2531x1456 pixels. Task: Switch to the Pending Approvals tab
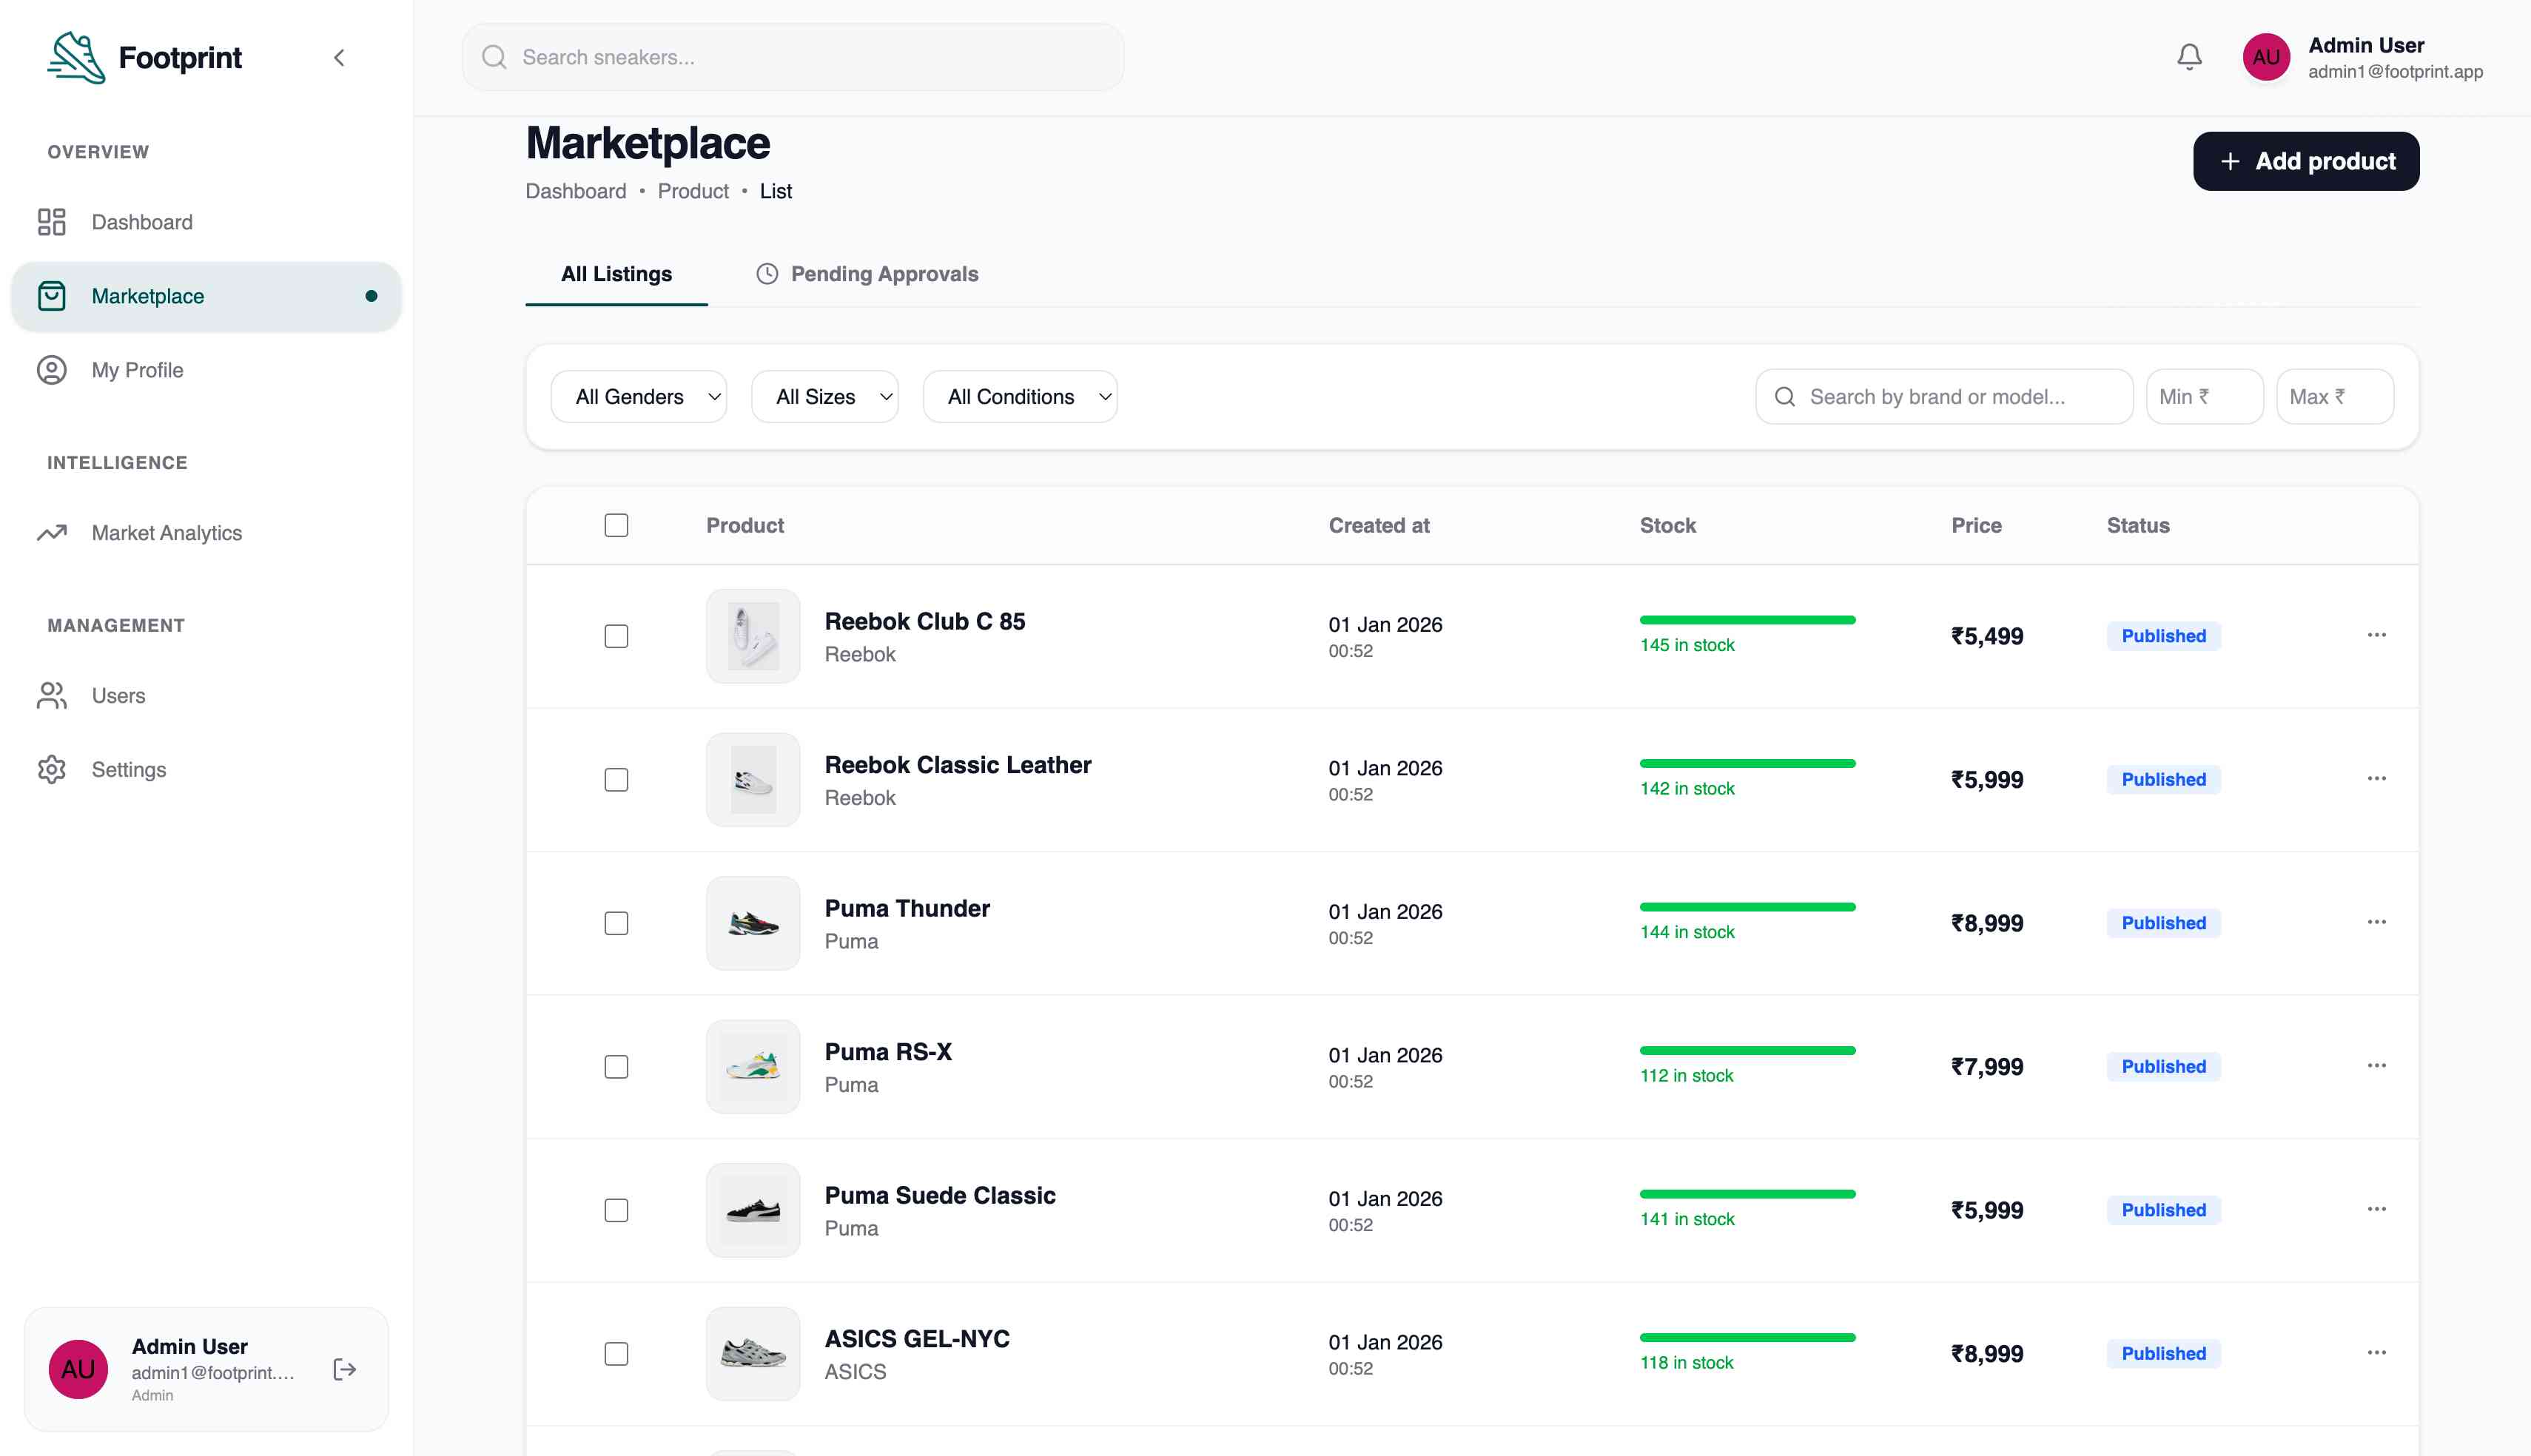[867, 274]
